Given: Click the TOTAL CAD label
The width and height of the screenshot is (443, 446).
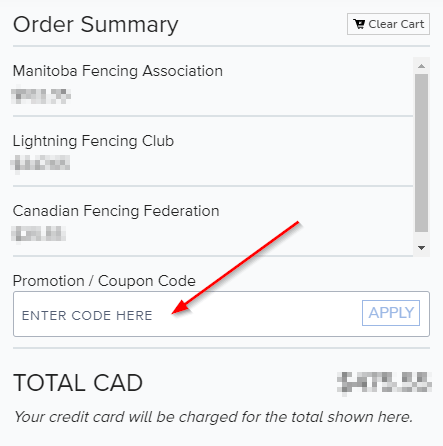Looking at the screenshot, I should point(78,383).
